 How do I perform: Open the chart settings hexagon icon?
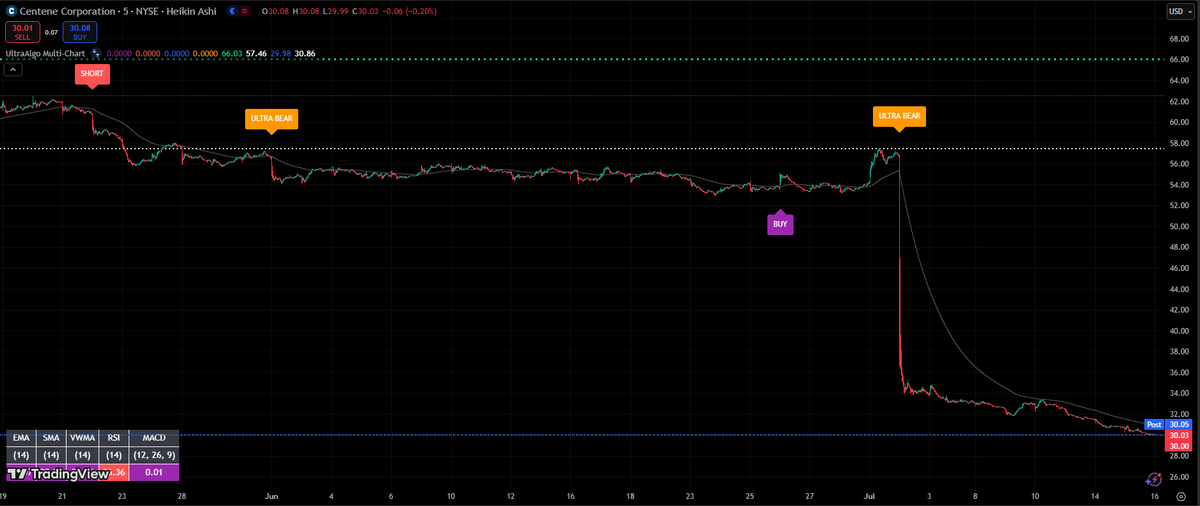tap(1179, 496)
